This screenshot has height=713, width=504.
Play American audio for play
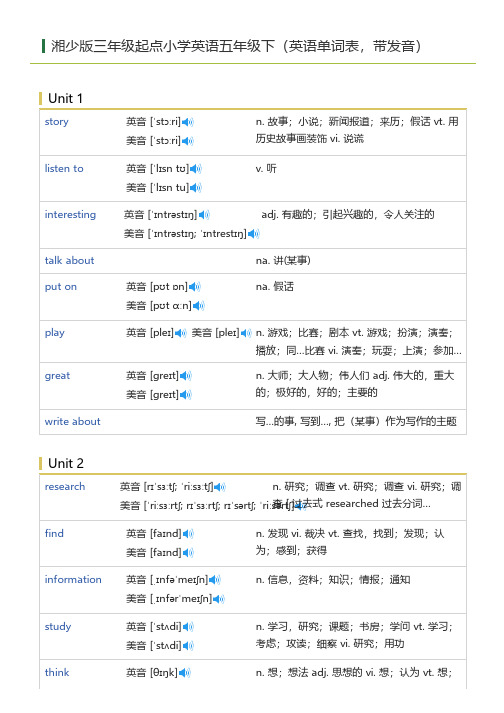[x=246, y=333]
